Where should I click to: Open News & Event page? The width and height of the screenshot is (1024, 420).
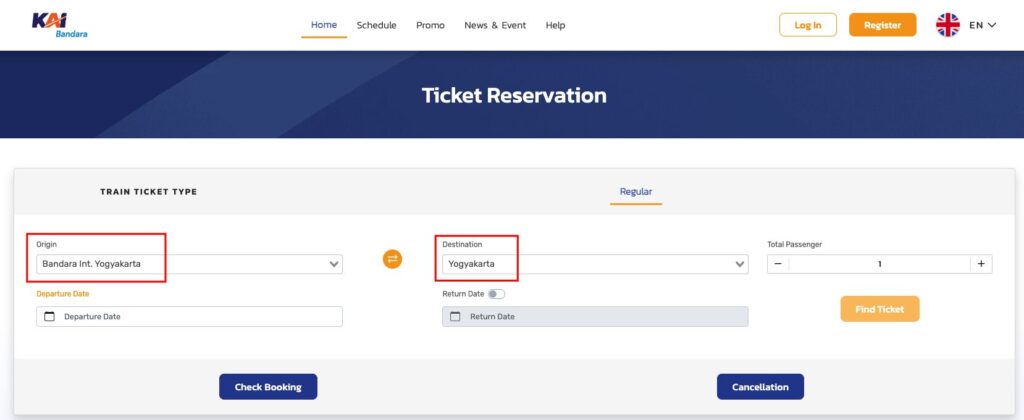click(495, 25)
